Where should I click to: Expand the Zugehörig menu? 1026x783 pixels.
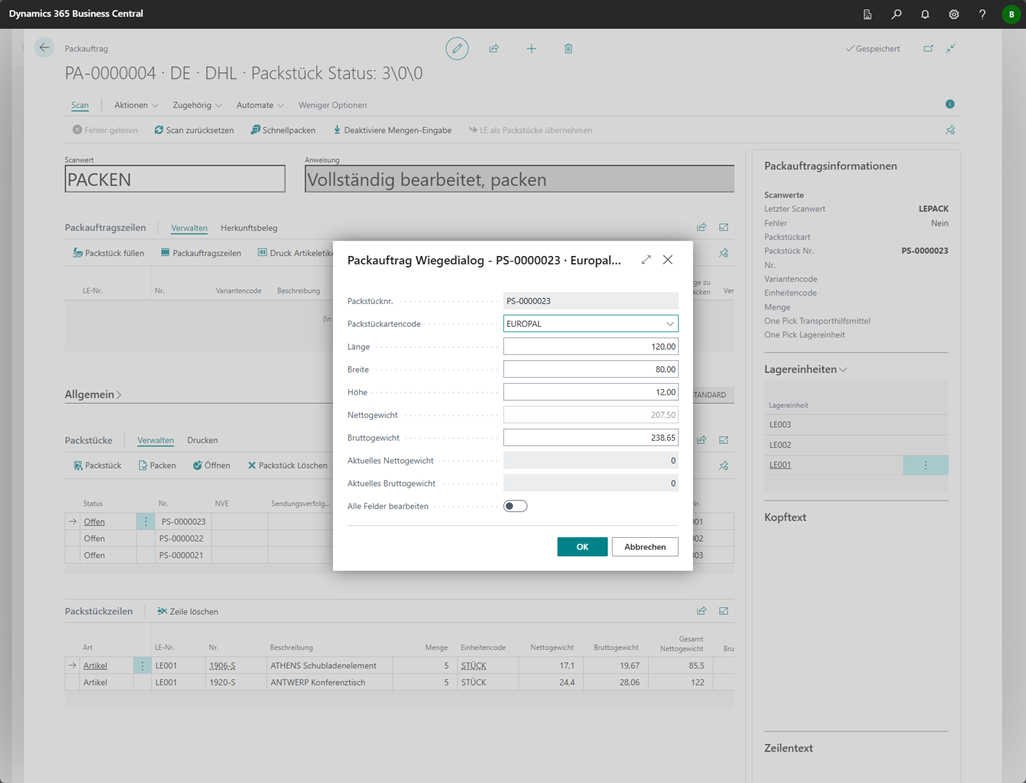[x=197, y=105]
